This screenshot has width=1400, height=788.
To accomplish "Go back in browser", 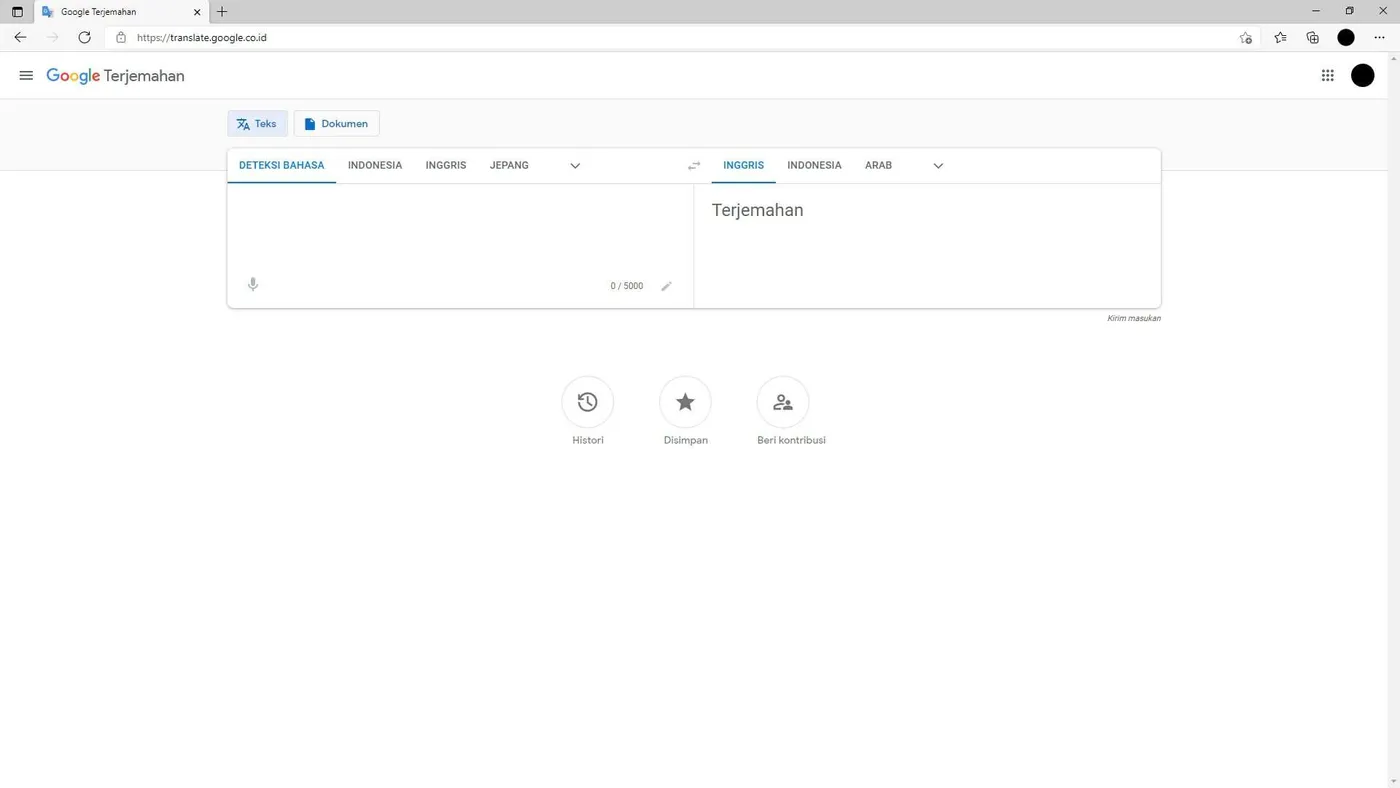I will pos(20,38).
